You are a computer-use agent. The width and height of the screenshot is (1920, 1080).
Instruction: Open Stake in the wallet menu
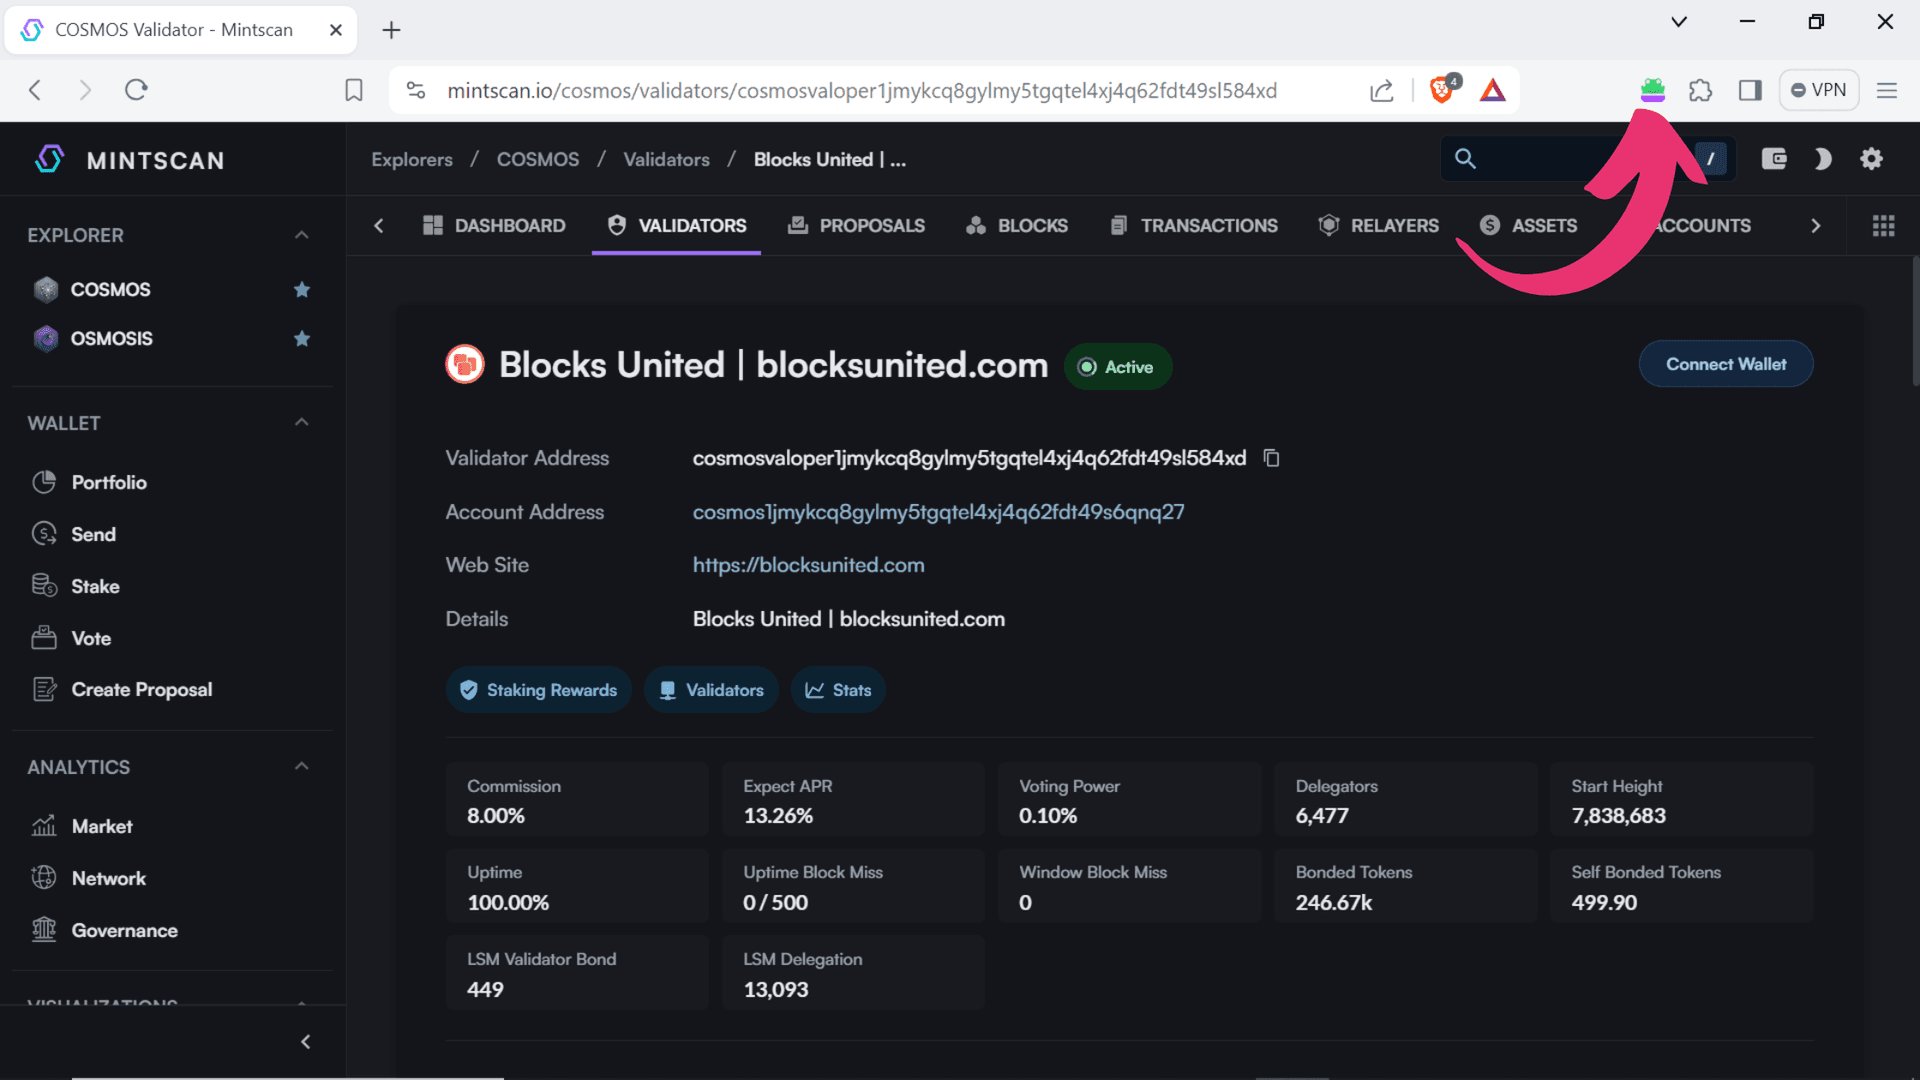[95, 587]
